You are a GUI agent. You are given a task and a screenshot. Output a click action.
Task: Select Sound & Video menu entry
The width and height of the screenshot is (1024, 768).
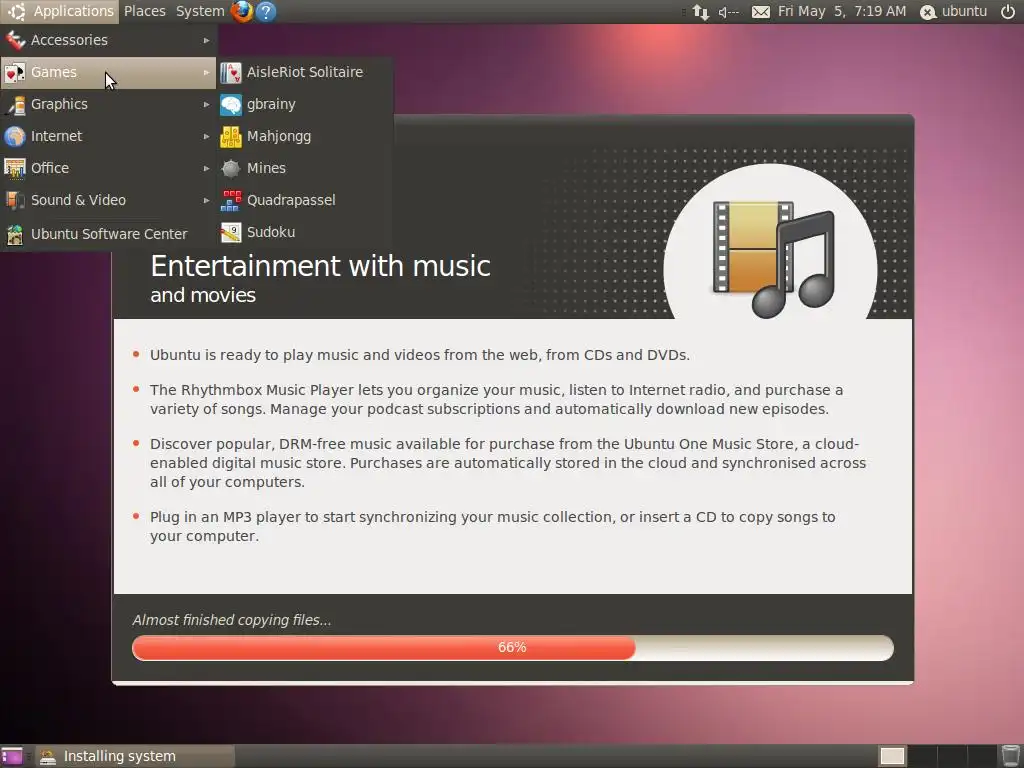[x=108, y=200]
